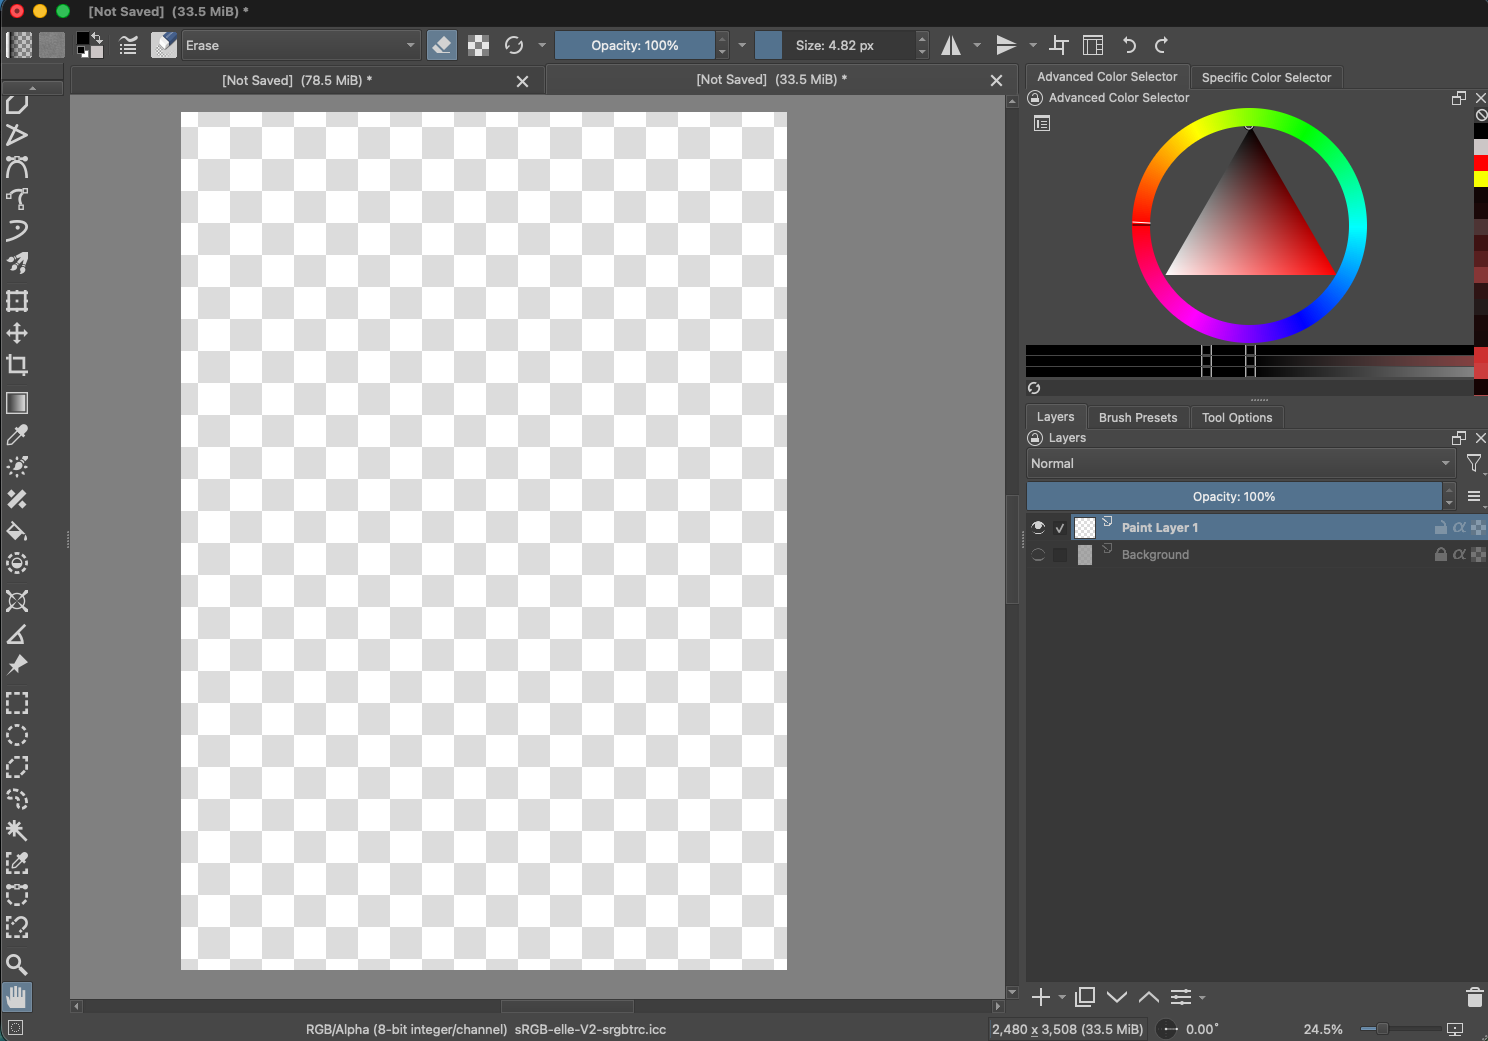The height and width of the screenshot is (1041, 1488).
Task: Click the Redo arrow in the toolbar
Action: [x=1161, y=45]
